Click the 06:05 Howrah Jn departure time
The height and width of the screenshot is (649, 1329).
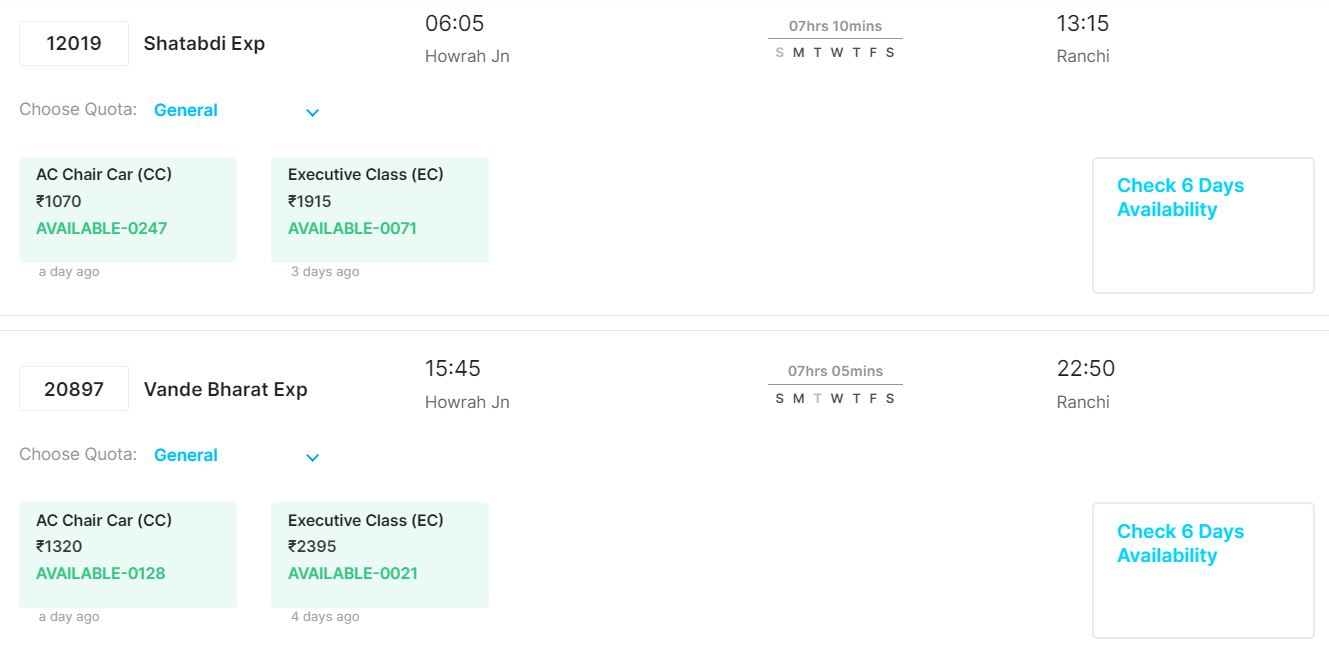[454, 24]
